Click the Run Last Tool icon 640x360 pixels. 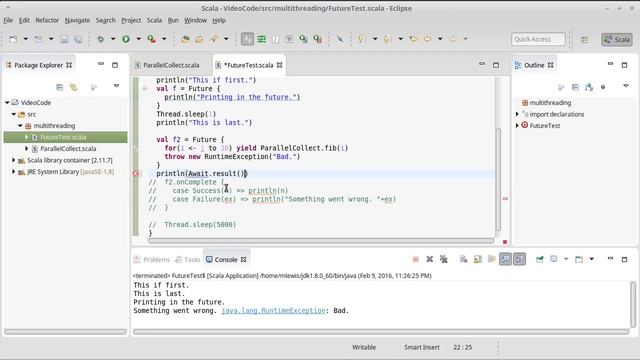tap(151, 39)
